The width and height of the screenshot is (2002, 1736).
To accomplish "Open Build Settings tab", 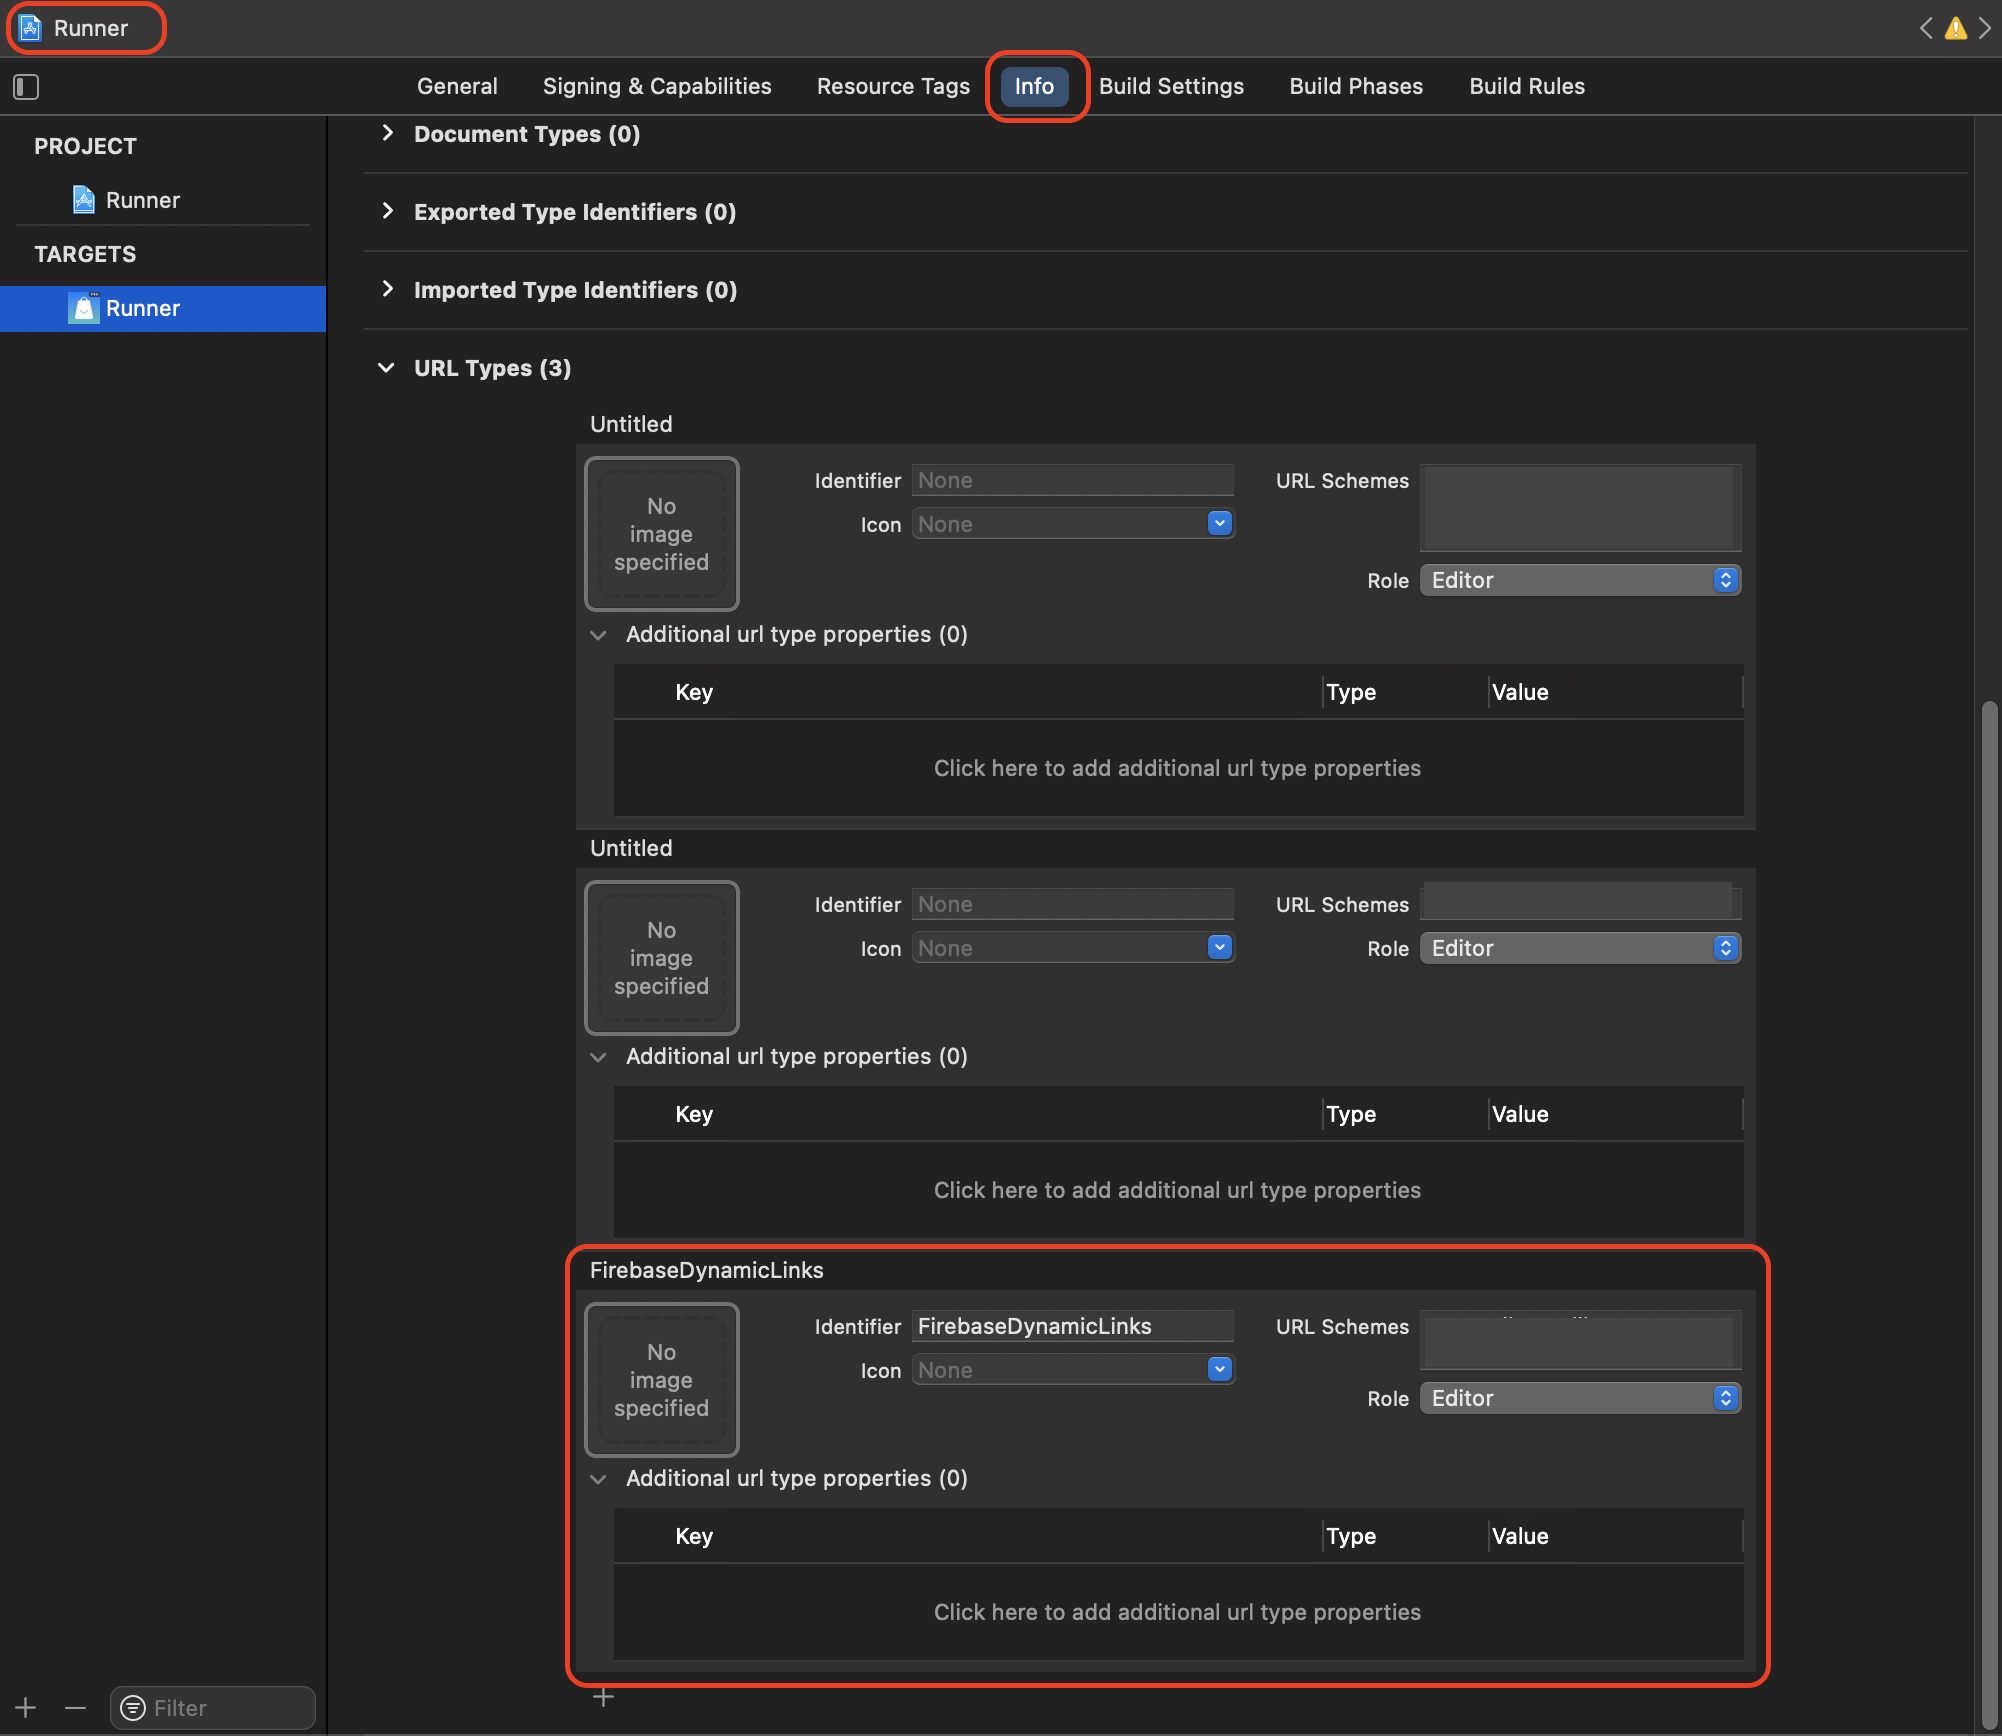I will coord(1171,86).
